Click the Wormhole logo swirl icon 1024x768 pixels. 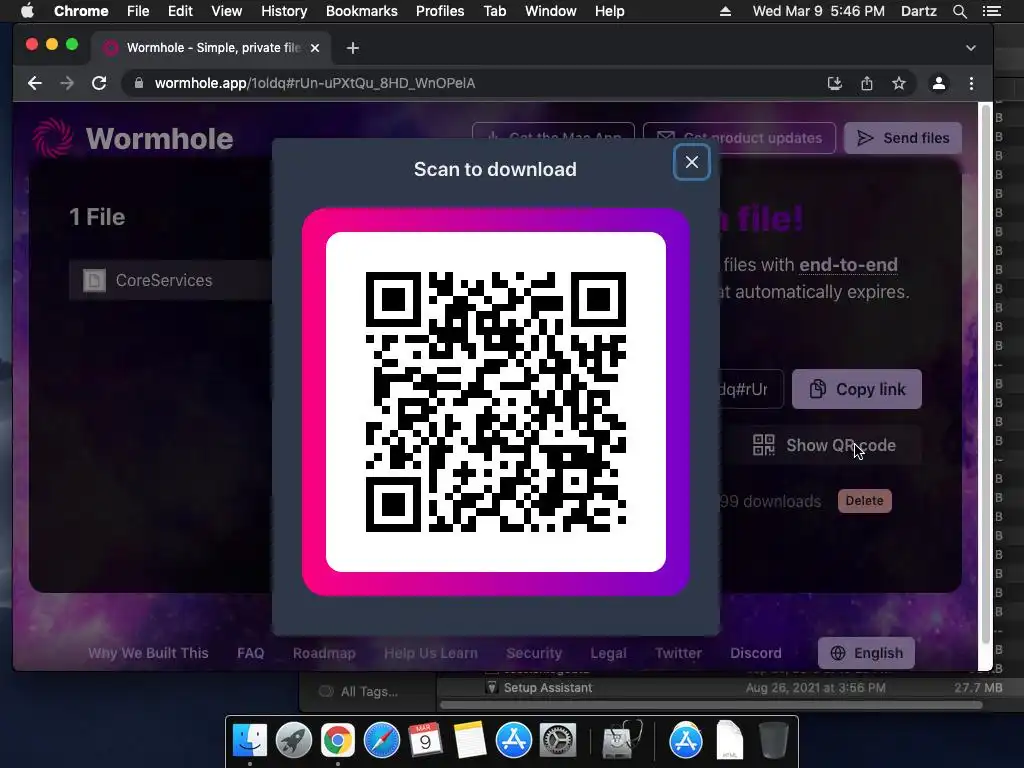[52, 138]
